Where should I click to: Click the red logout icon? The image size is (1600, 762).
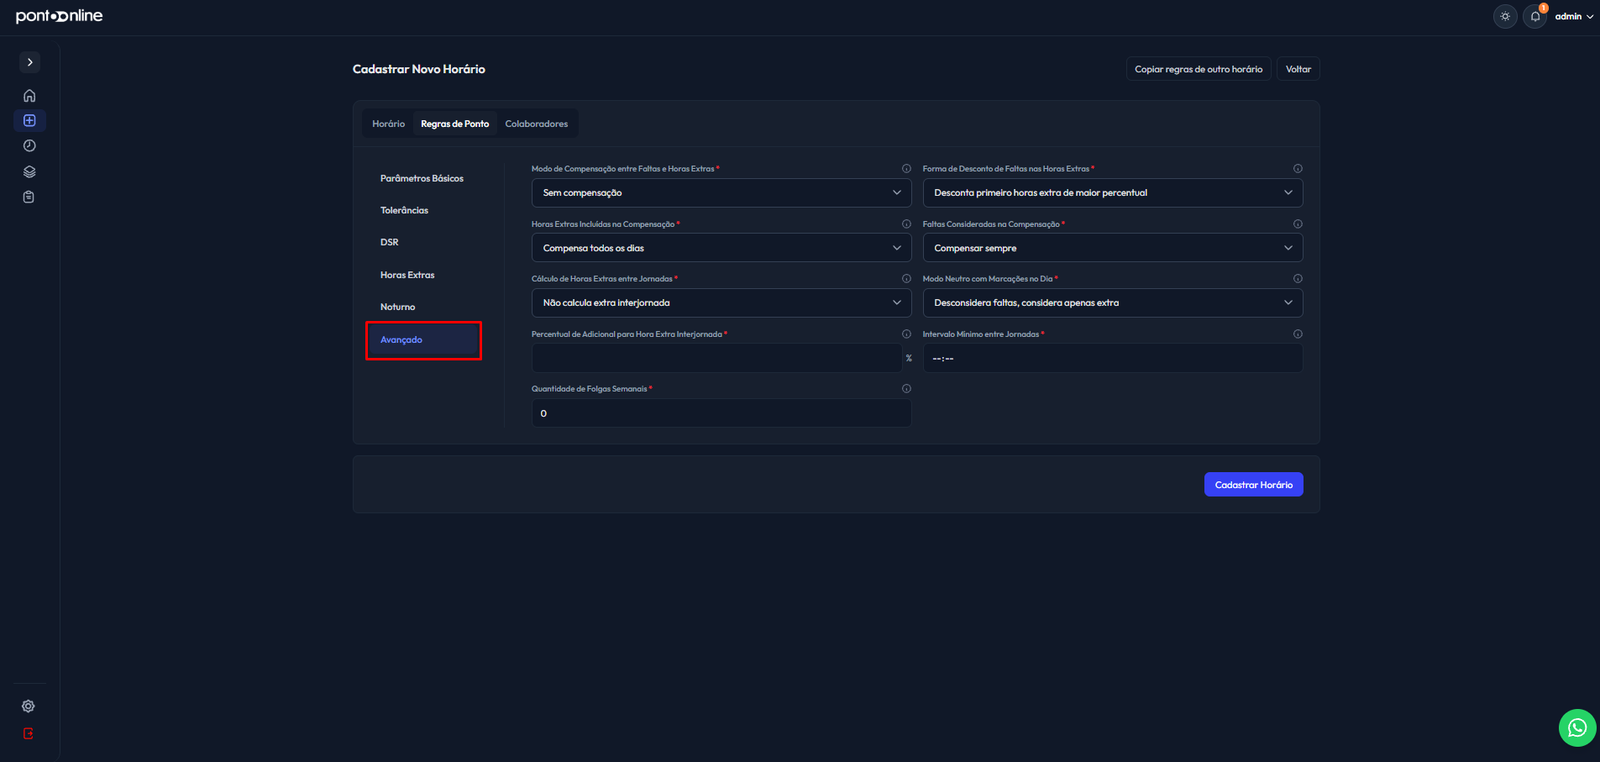28,734
